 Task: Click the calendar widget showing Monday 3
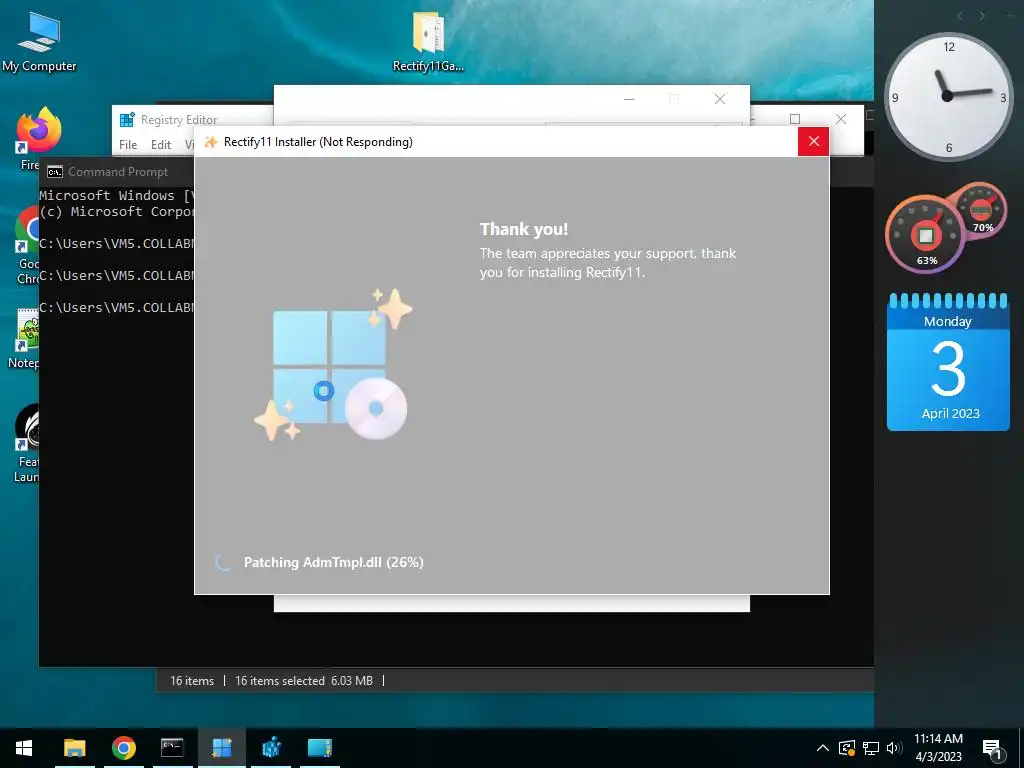[x=948, y=362]
